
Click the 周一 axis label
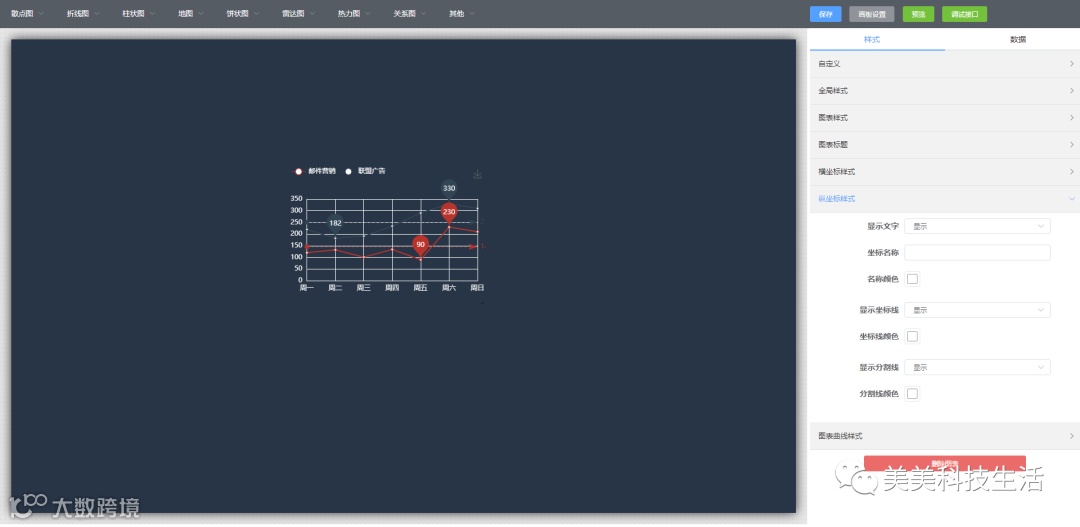coord(307,288)
